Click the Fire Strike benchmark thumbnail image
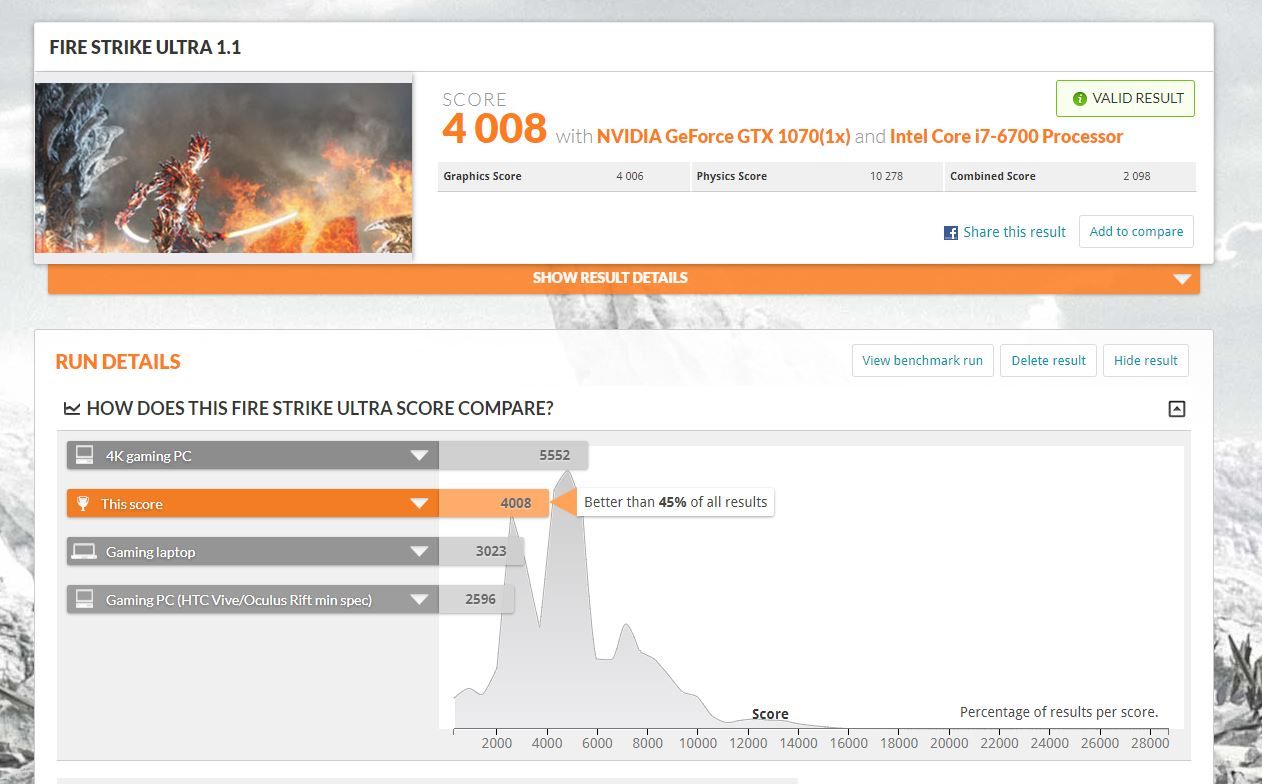1262x784 pixels. pyautogui.click(x=224, y=168)
